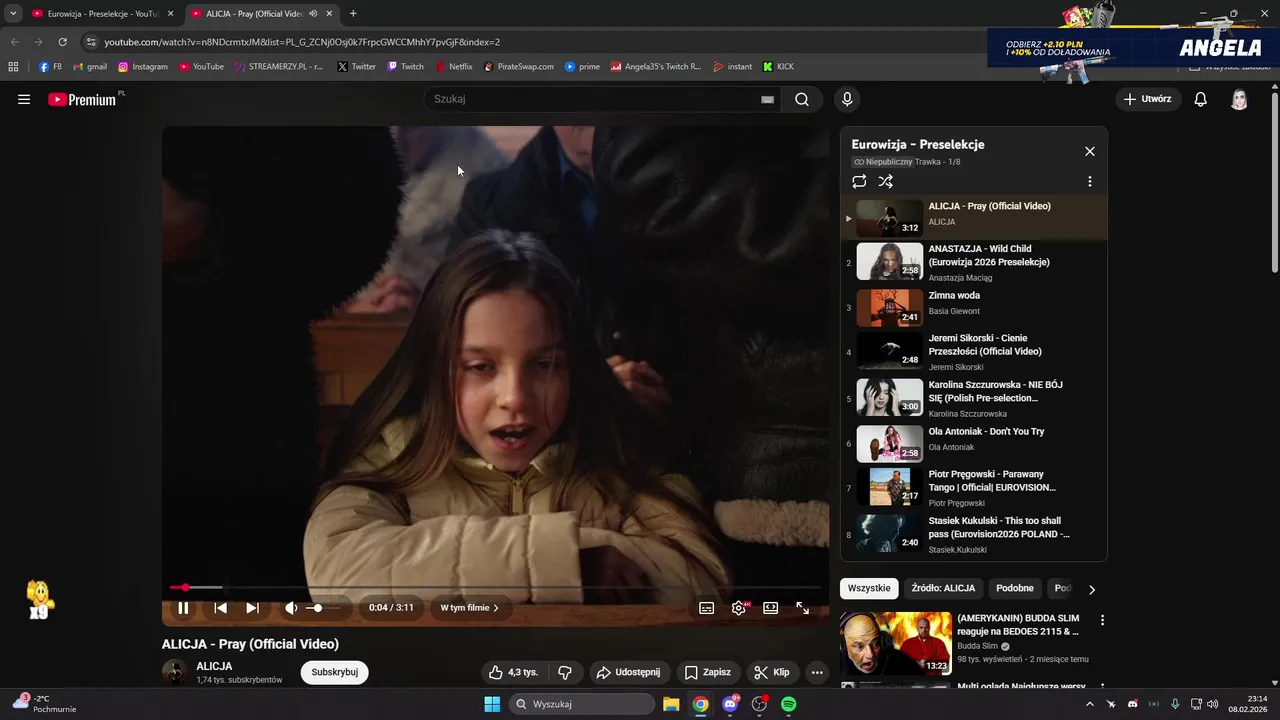This screenshot has width=1280, height=720.
Task: Open more actions three-dot menu below the video
Action: [817, 672]
